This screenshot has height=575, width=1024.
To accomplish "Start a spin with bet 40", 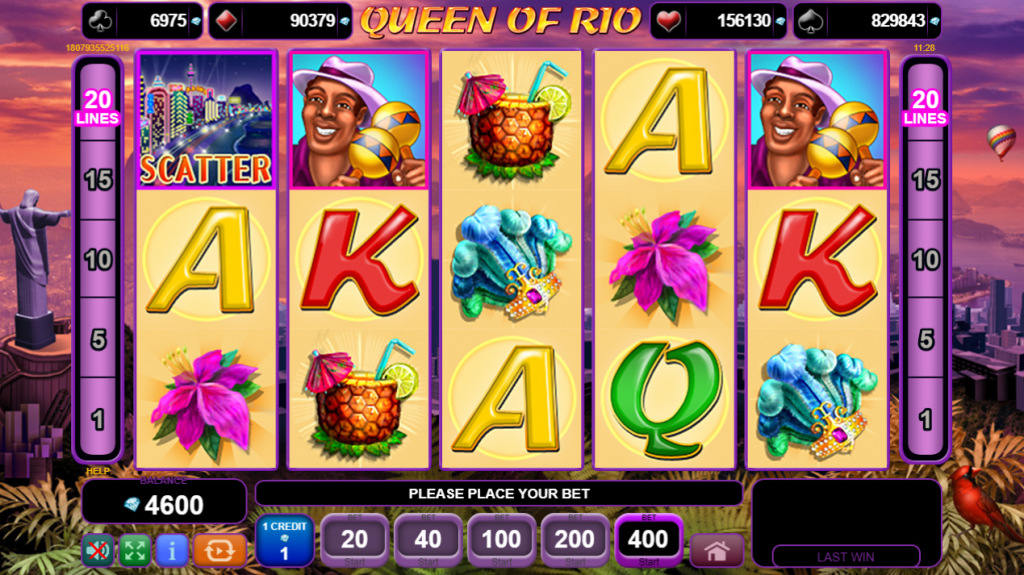I will (428, 540).
